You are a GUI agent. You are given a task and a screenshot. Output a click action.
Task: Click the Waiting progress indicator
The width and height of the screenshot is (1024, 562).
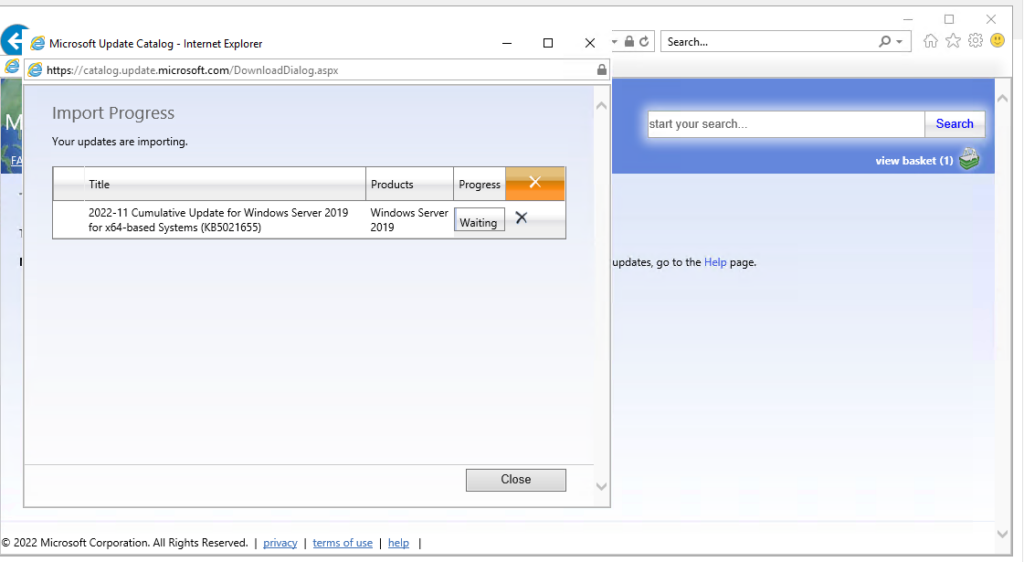[x=479, y=222]
